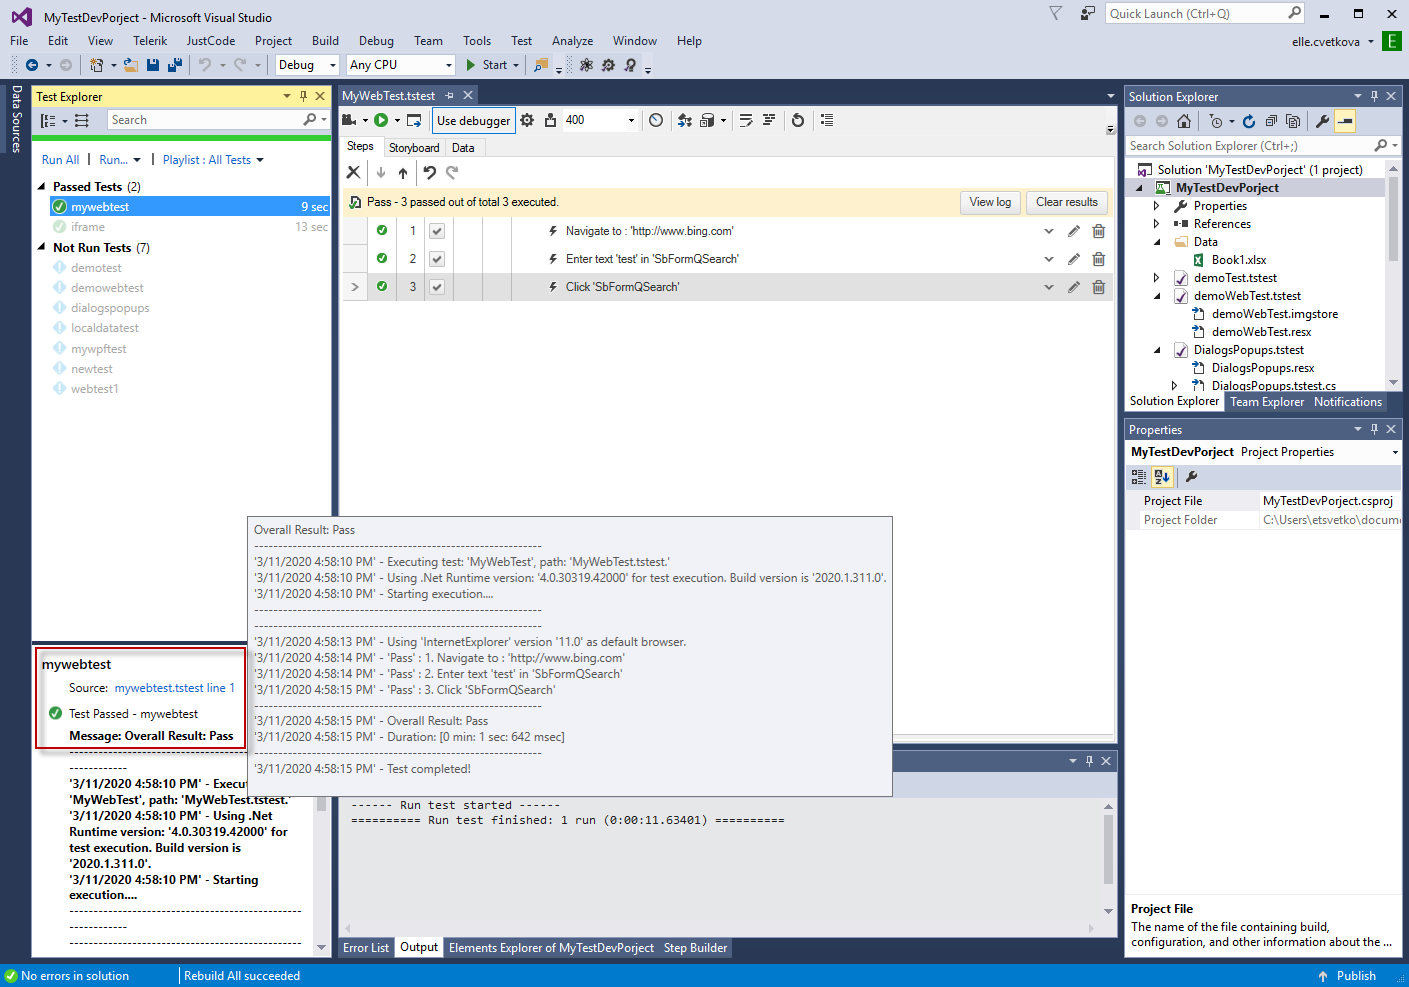Click the Save icon in main toolbar
This screenshot has width=1409, height=987.
click(x=153, y=65)
